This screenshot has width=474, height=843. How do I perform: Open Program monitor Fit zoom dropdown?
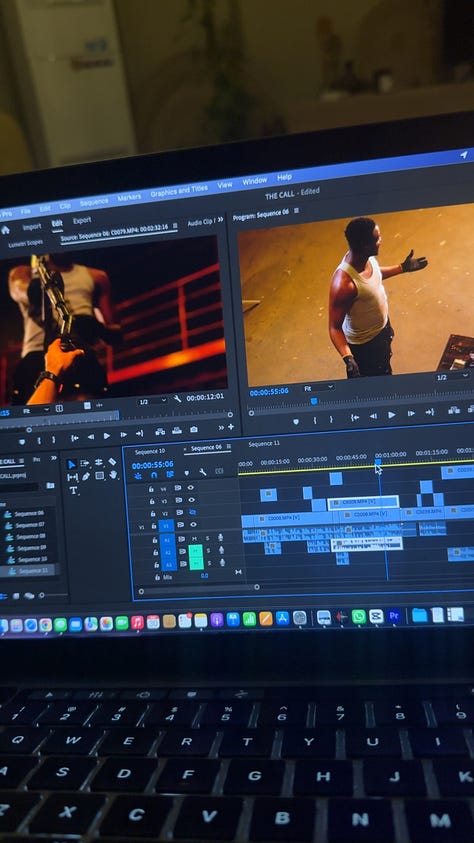(x=318, y=388)
